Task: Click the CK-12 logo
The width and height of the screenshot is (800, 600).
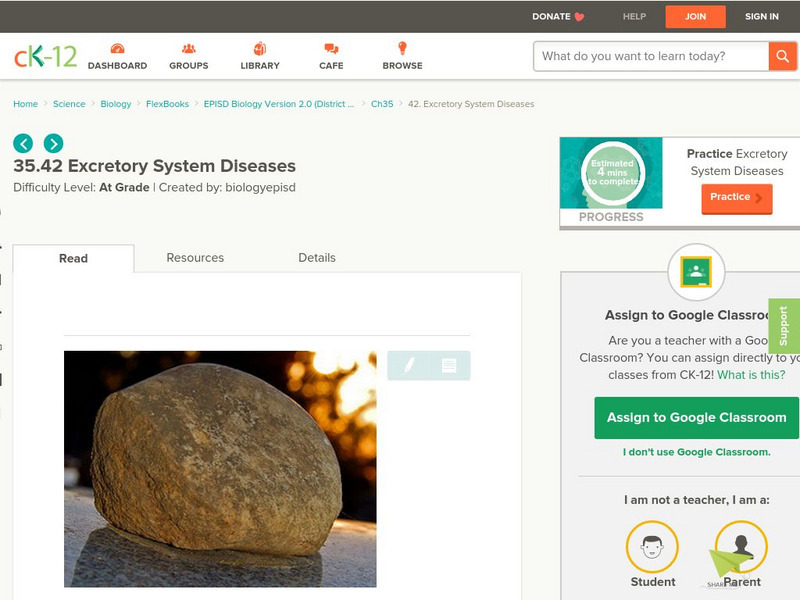Action: 45,56
